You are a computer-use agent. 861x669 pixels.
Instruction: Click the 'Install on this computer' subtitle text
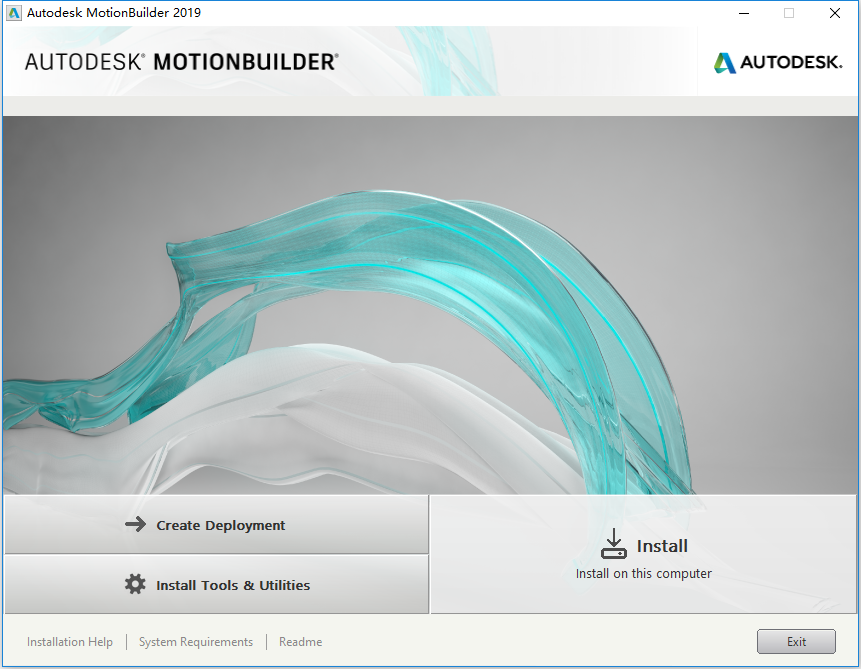[644, 573]
